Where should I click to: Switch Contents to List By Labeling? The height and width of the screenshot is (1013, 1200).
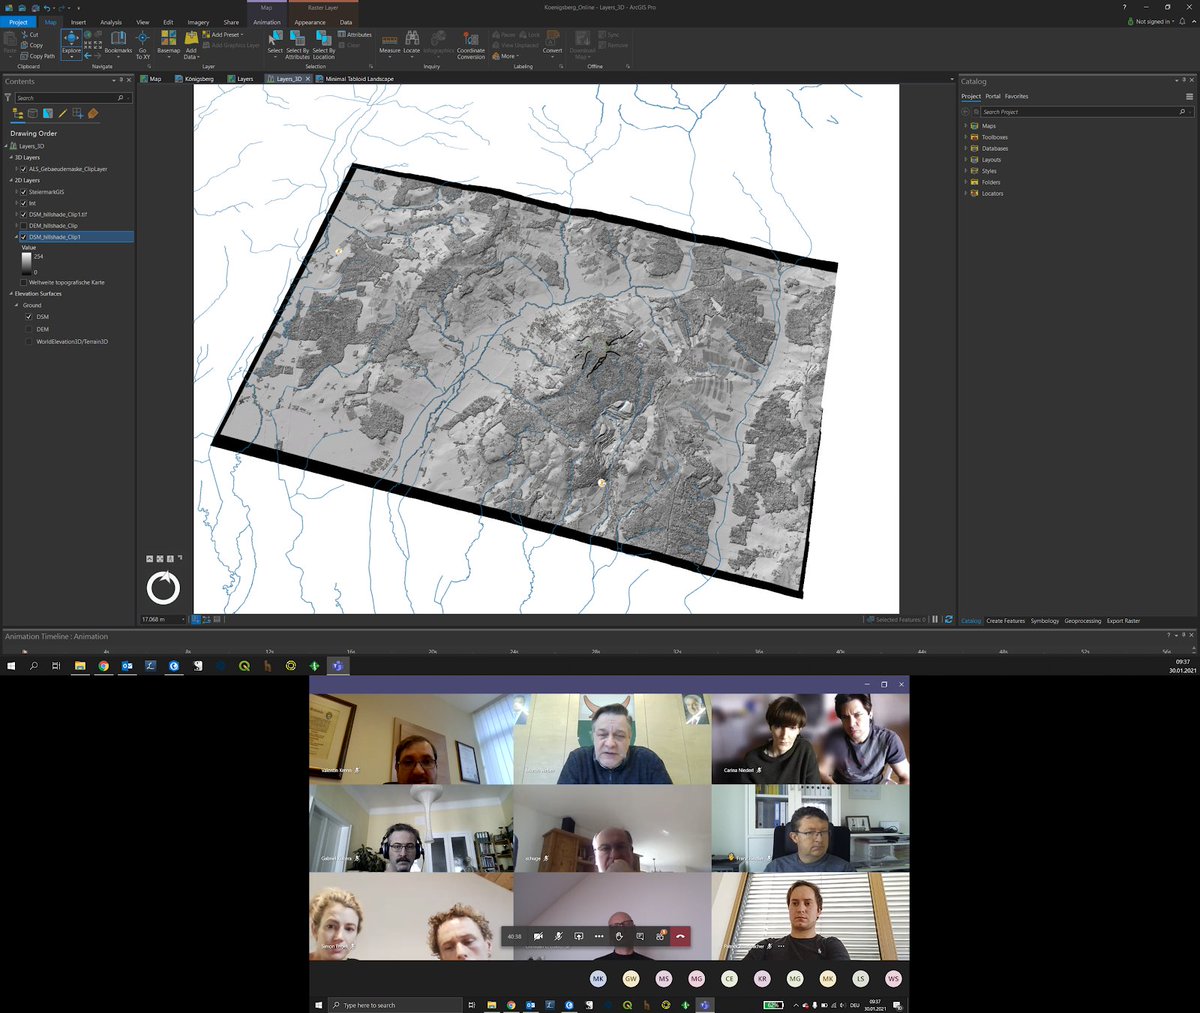point(93,114)
